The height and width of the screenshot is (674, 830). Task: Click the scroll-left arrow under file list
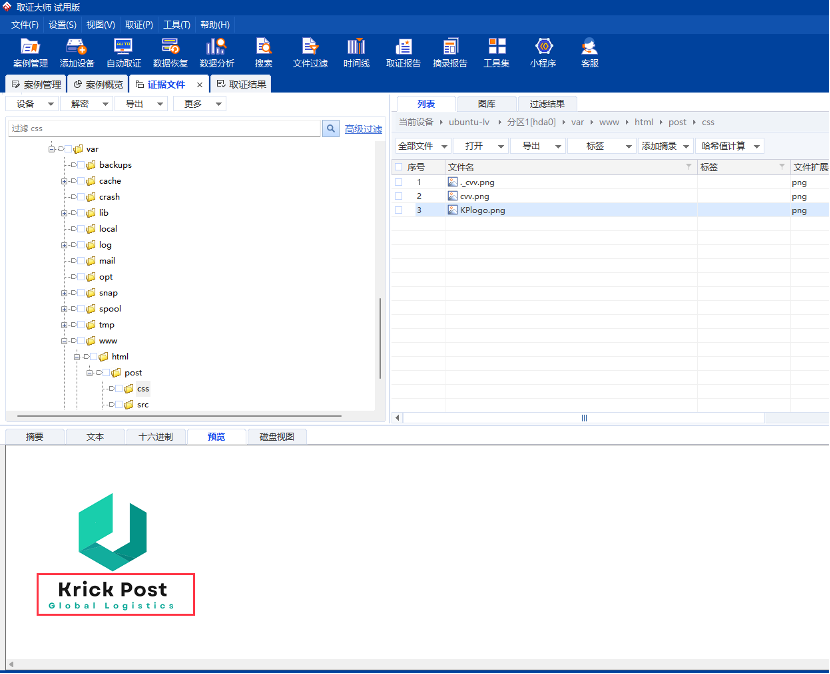[397, 418]
